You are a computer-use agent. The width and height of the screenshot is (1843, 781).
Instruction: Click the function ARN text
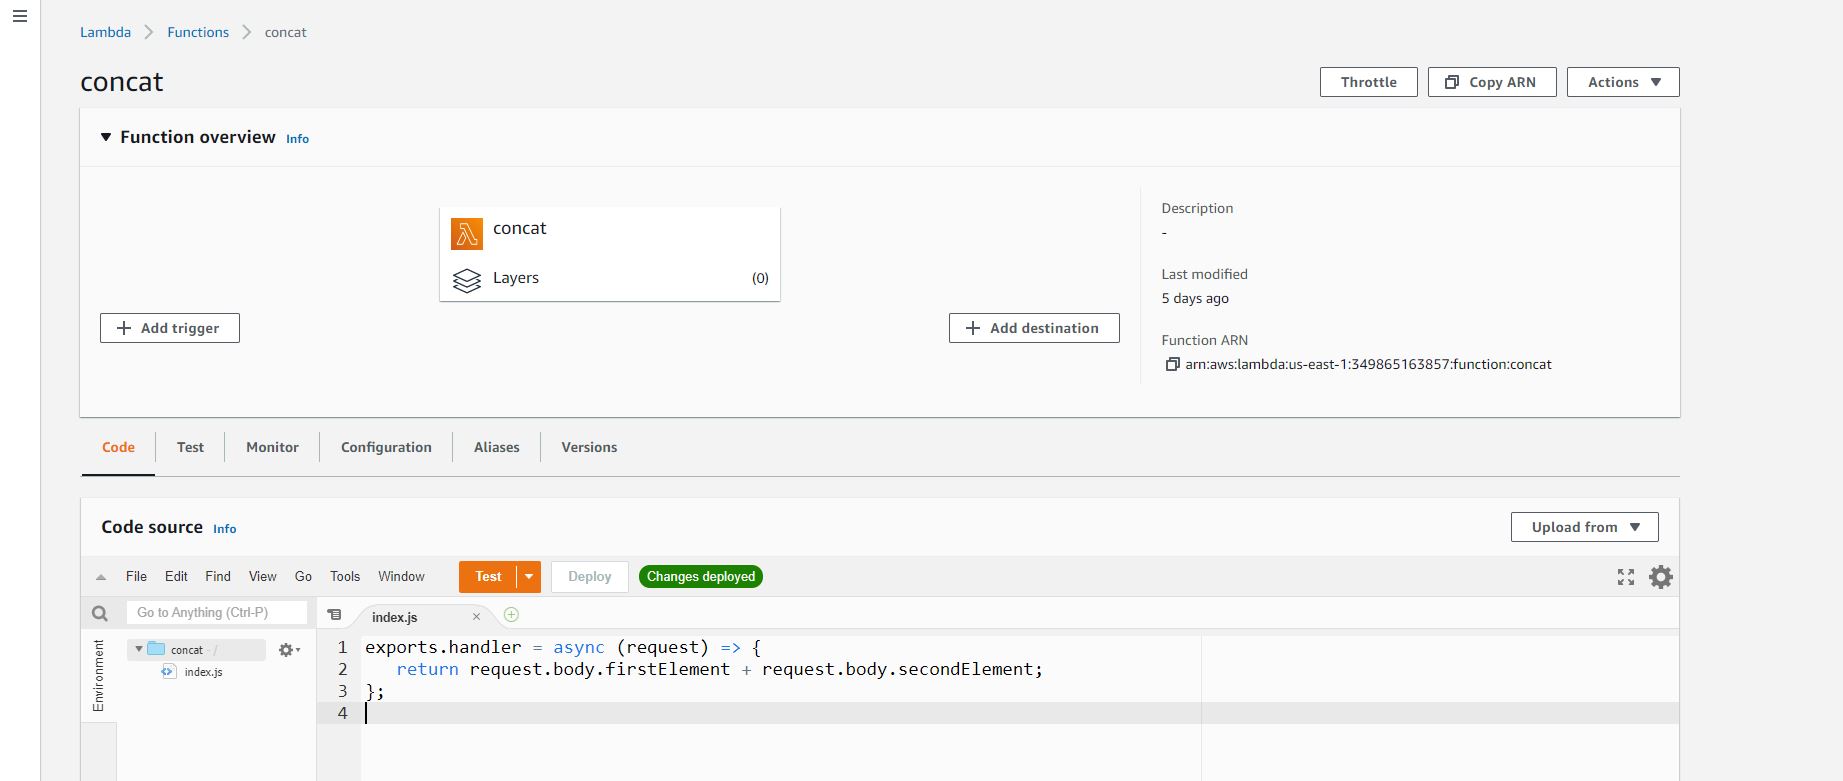(1368, 365)
